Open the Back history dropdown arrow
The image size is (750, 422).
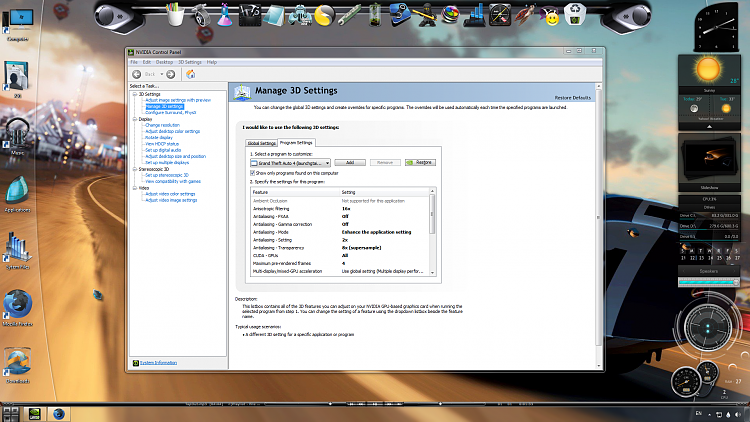tap(162, 74)
